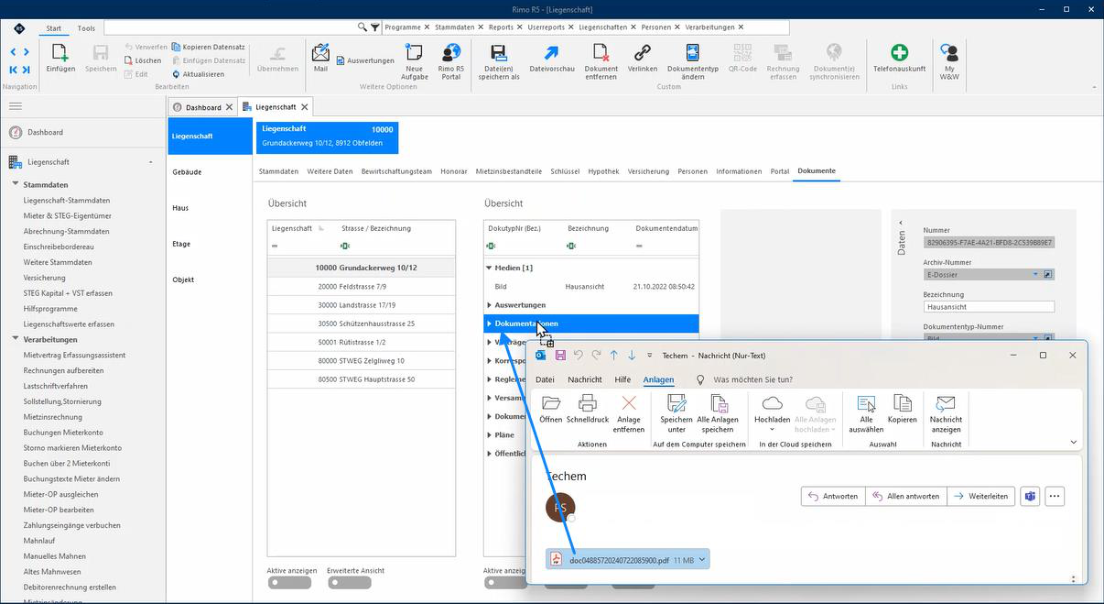Click the Antworten button
This screenshot has height=604, width=1104.
coord(834,496)
